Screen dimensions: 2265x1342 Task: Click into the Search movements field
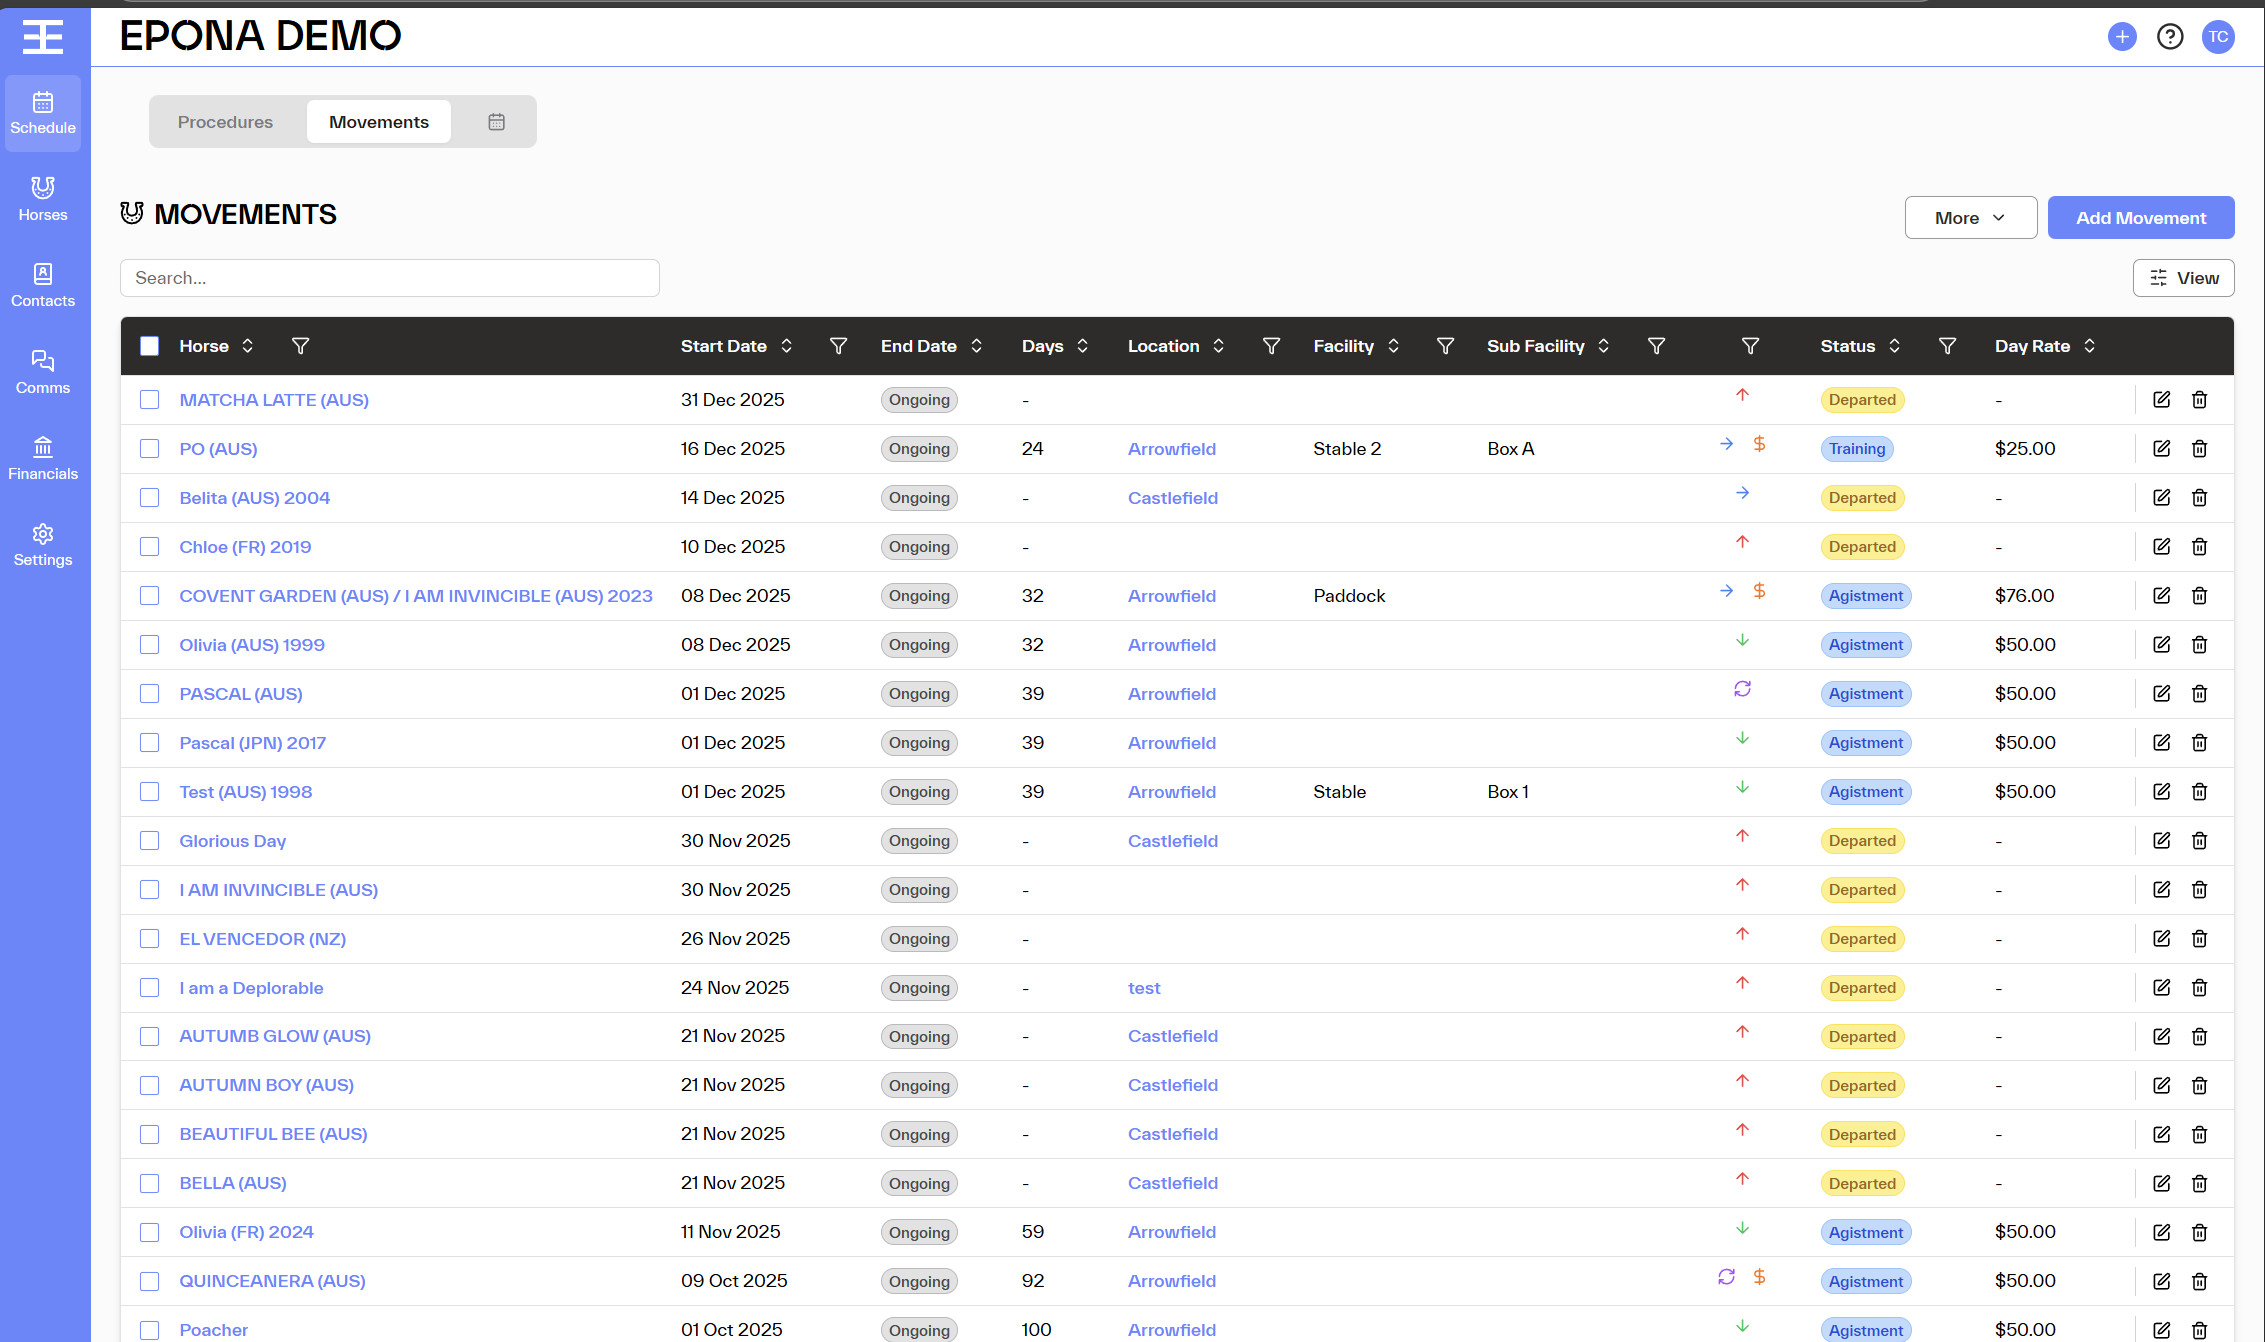click(389, 278)
